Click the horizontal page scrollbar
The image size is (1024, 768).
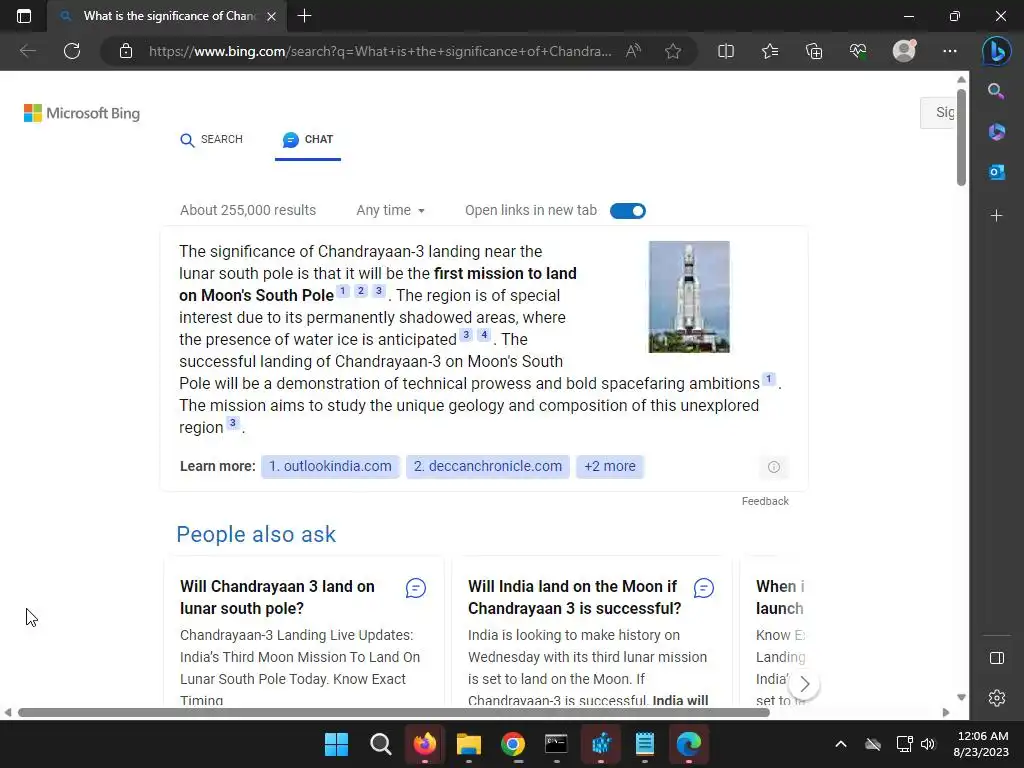coord(394,712)
